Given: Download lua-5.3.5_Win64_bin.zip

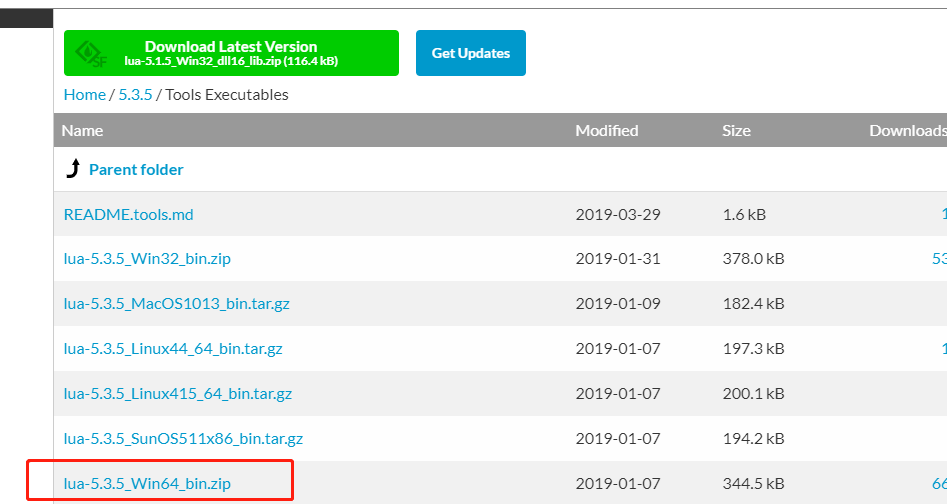Looking at the screenshot, I should pos(147,484).
